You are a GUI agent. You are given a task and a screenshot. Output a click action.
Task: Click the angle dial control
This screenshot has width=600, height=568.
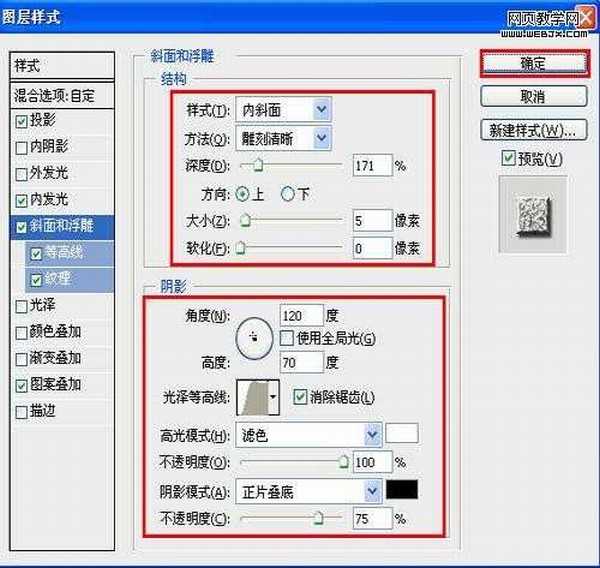pos(254,340)
